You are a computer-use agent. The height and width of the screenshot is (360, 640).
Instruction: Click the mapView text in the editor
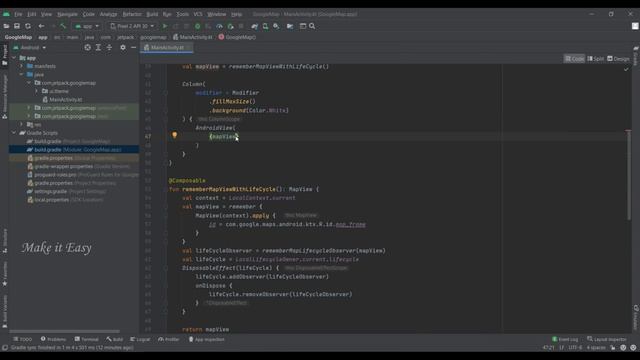(x=224, y=137)
